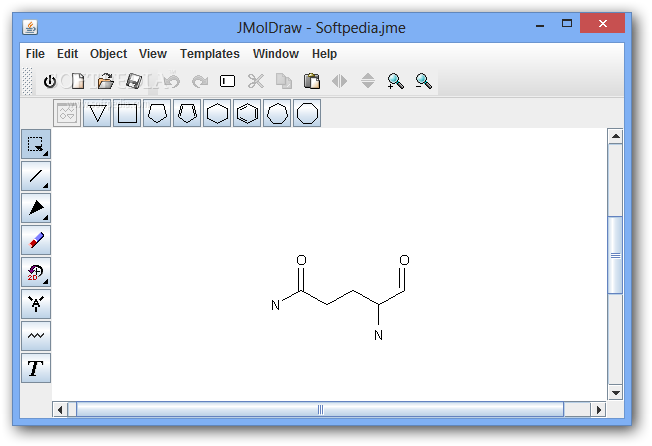
Task: Click the Undo arrow icon
Action: (172, 81)
